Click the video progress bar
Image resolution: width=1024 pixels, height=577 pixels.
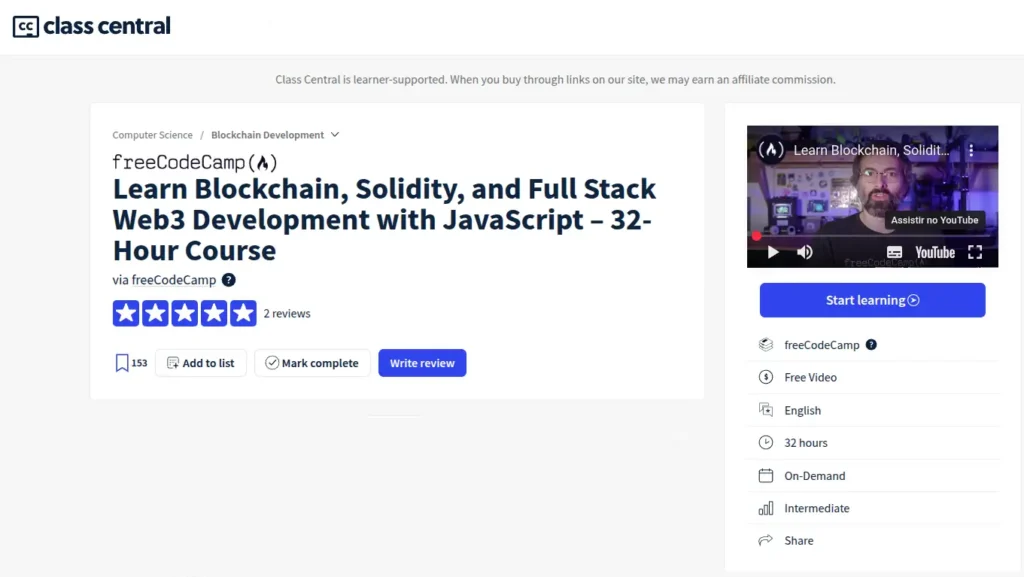click(870, 235)
